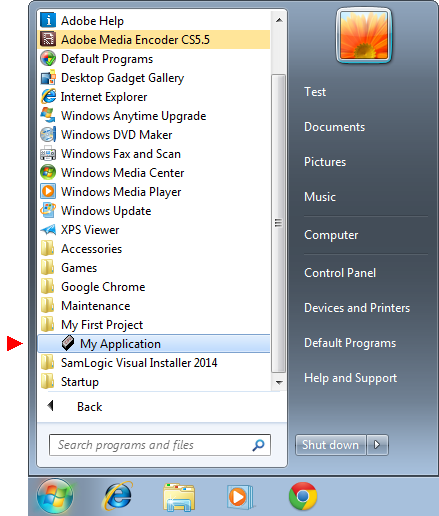This screenshot has height=516, width=439.
Task: Launch Internet Explorer from the programs list icon
Action: click(48, 97)
